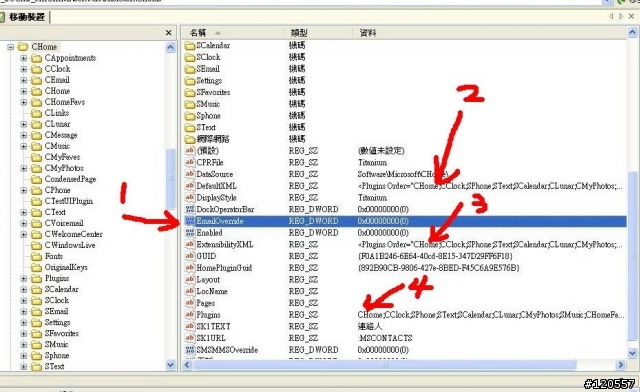
Task: Expand the CAppointments tree node
Action: [x=24, y=58]
